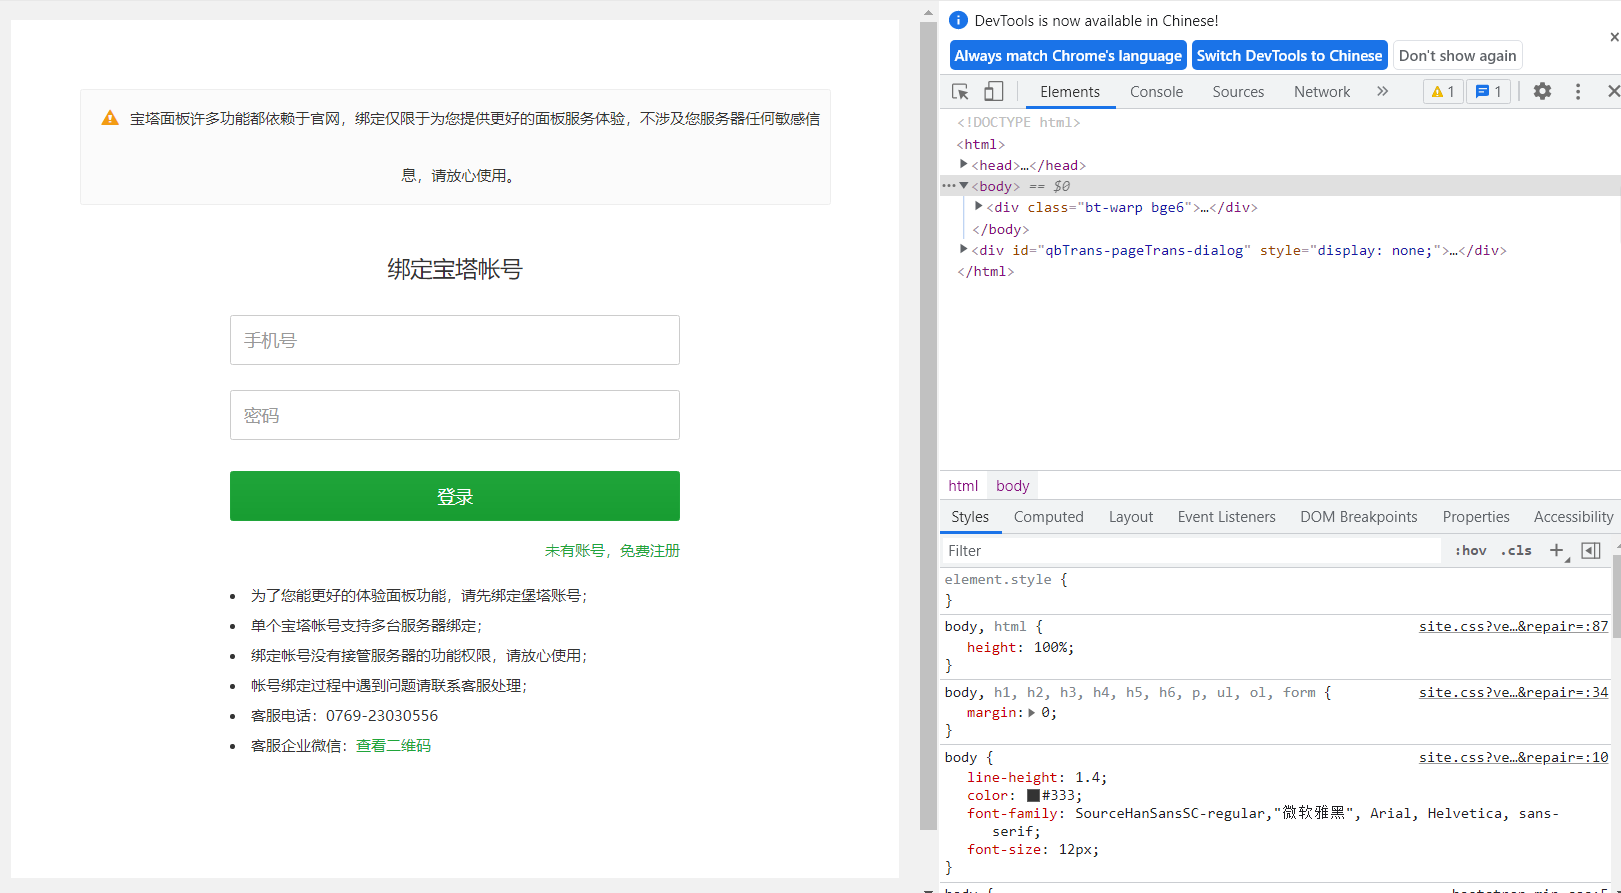Dismiss the DevTools language notification
The width and height of the screenshot is (1621, 893).
pyautogui.click(x=1614, y=37)
